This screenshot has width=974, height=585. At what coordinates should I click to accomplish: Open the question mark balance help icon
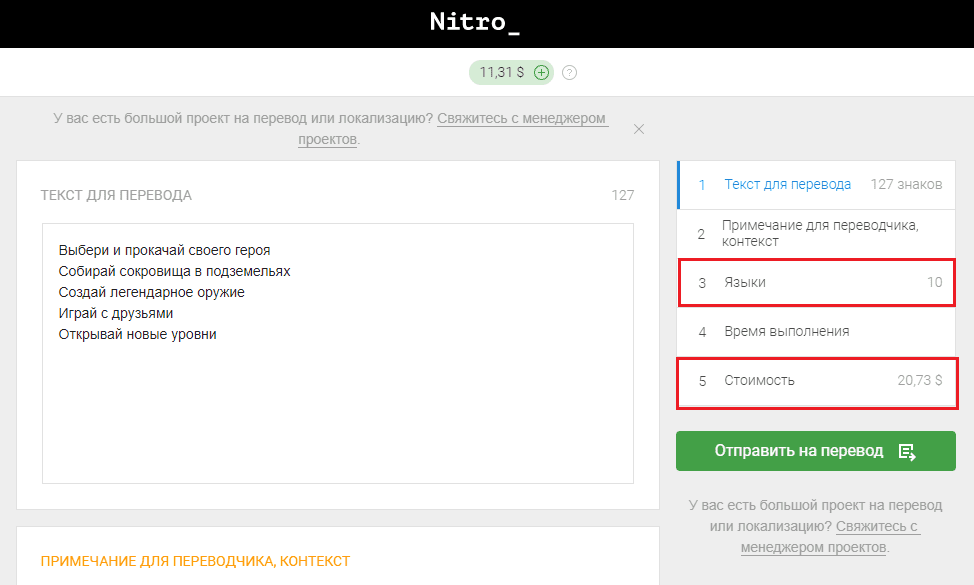click(570, 72)
